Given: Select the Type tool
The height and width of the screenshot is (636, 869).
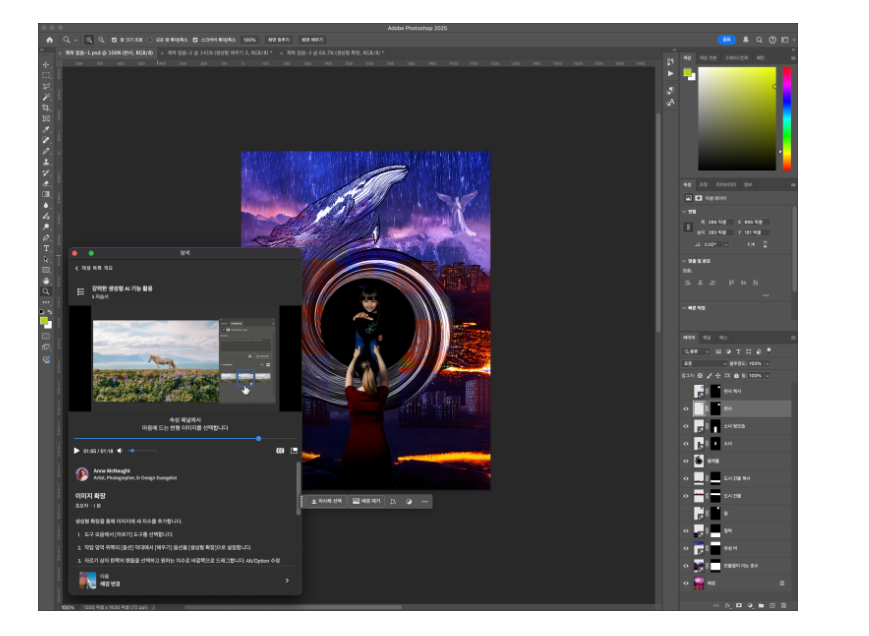Looking at the screenshot, I should point(46,248).
